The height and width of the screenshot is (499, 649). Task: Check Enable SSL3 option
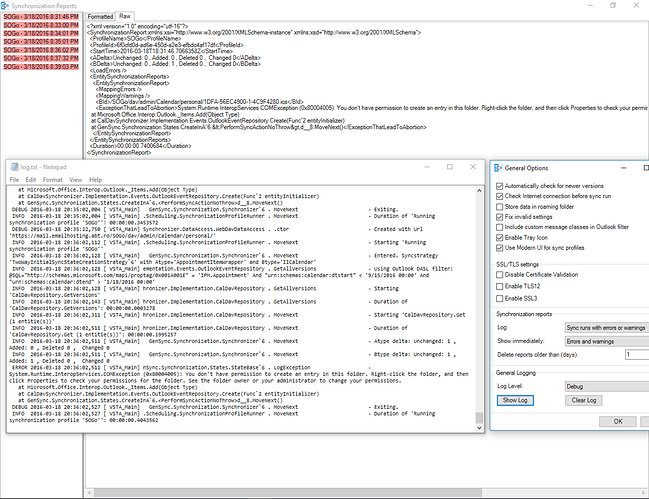(500, 298)
